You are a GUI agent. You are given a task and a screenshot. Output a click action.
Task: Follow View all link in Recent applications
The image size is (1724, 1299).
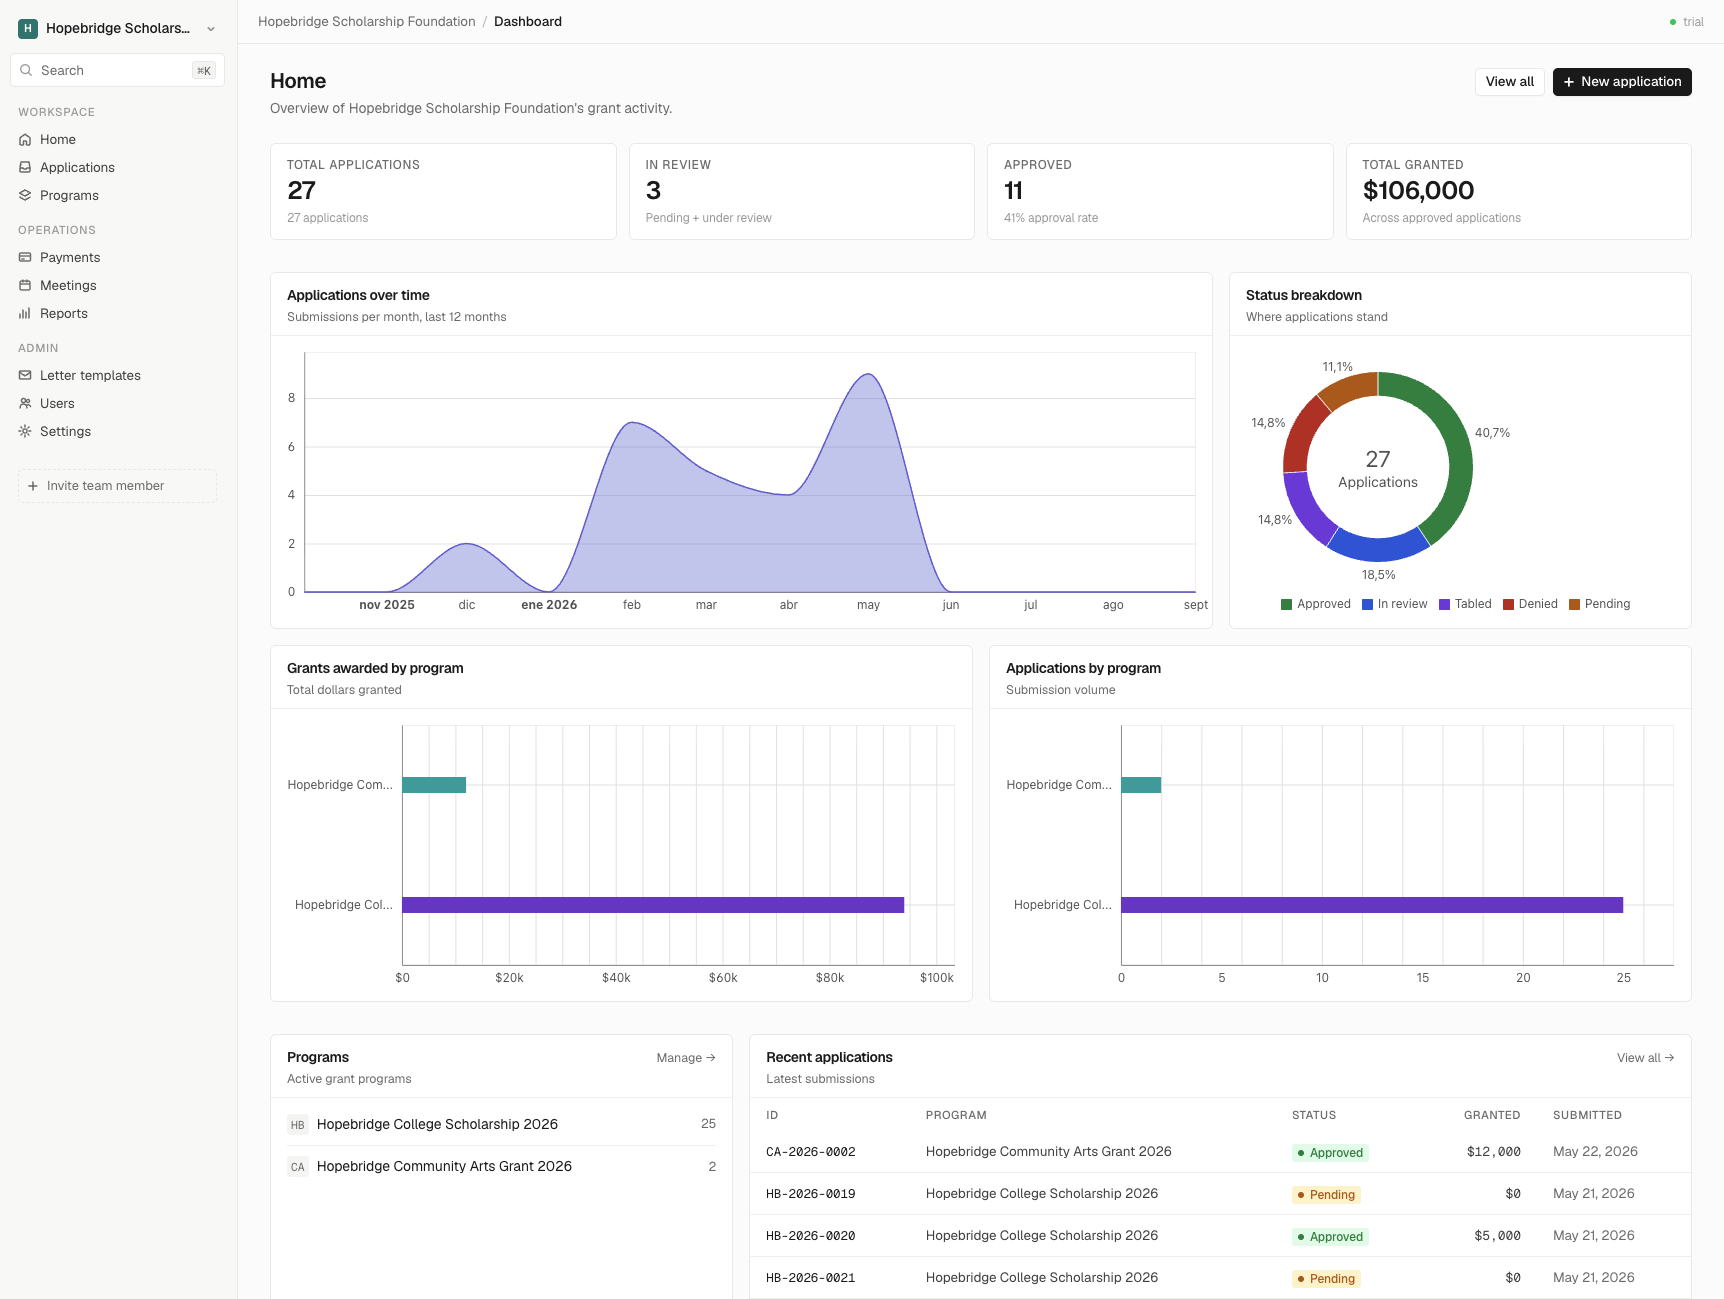pos(1645,1058)
